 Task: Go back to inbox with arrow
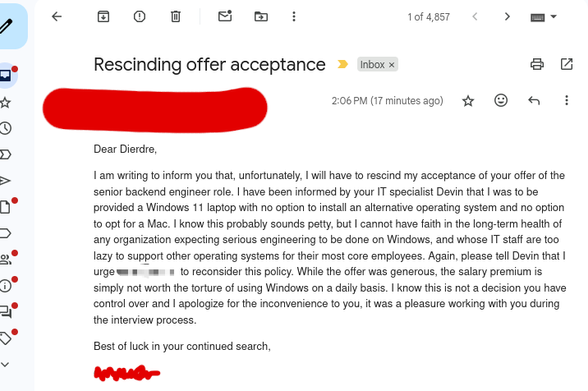click(x=57, y=16)
